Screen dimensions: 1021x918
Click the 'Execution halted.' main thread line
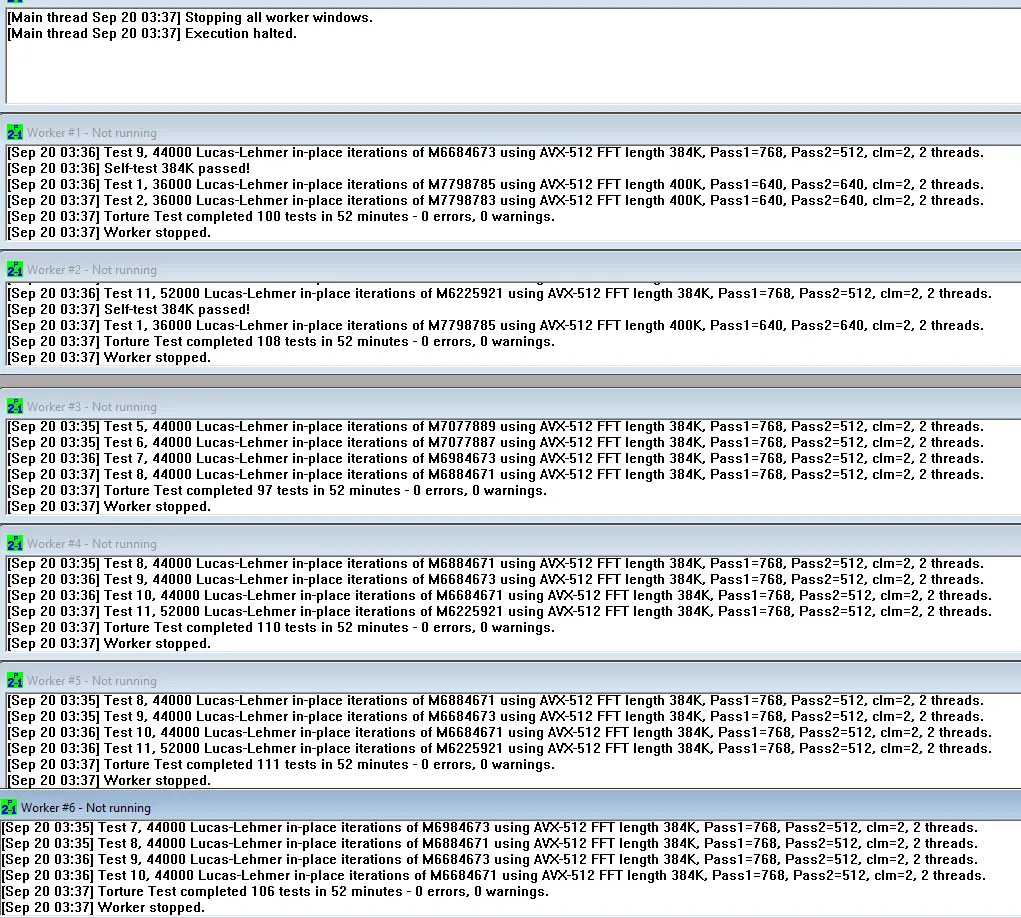coord(152,33)
